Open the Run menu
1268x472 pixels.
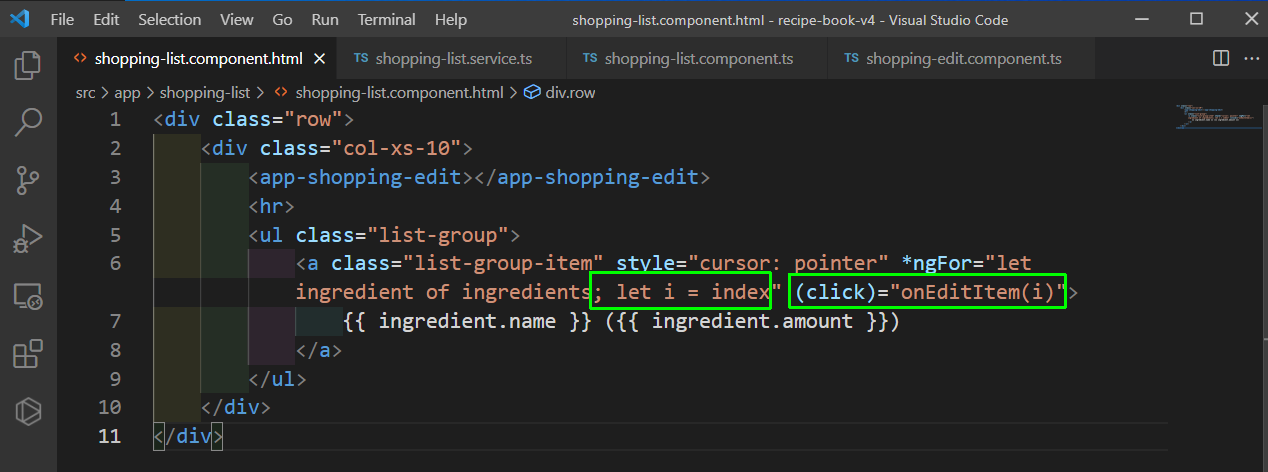tap(325, 20)
